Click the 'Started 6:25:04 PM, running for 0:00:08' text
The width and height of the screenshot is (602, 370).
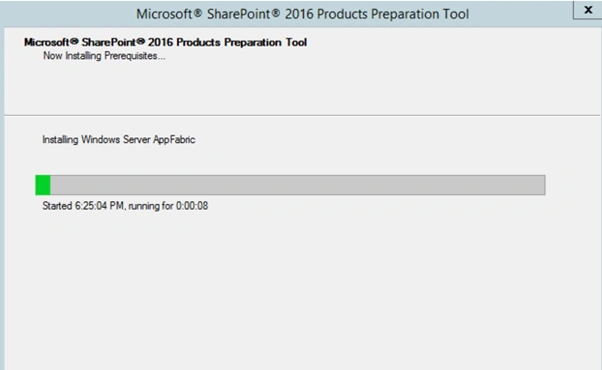click(x=125, y=206)
